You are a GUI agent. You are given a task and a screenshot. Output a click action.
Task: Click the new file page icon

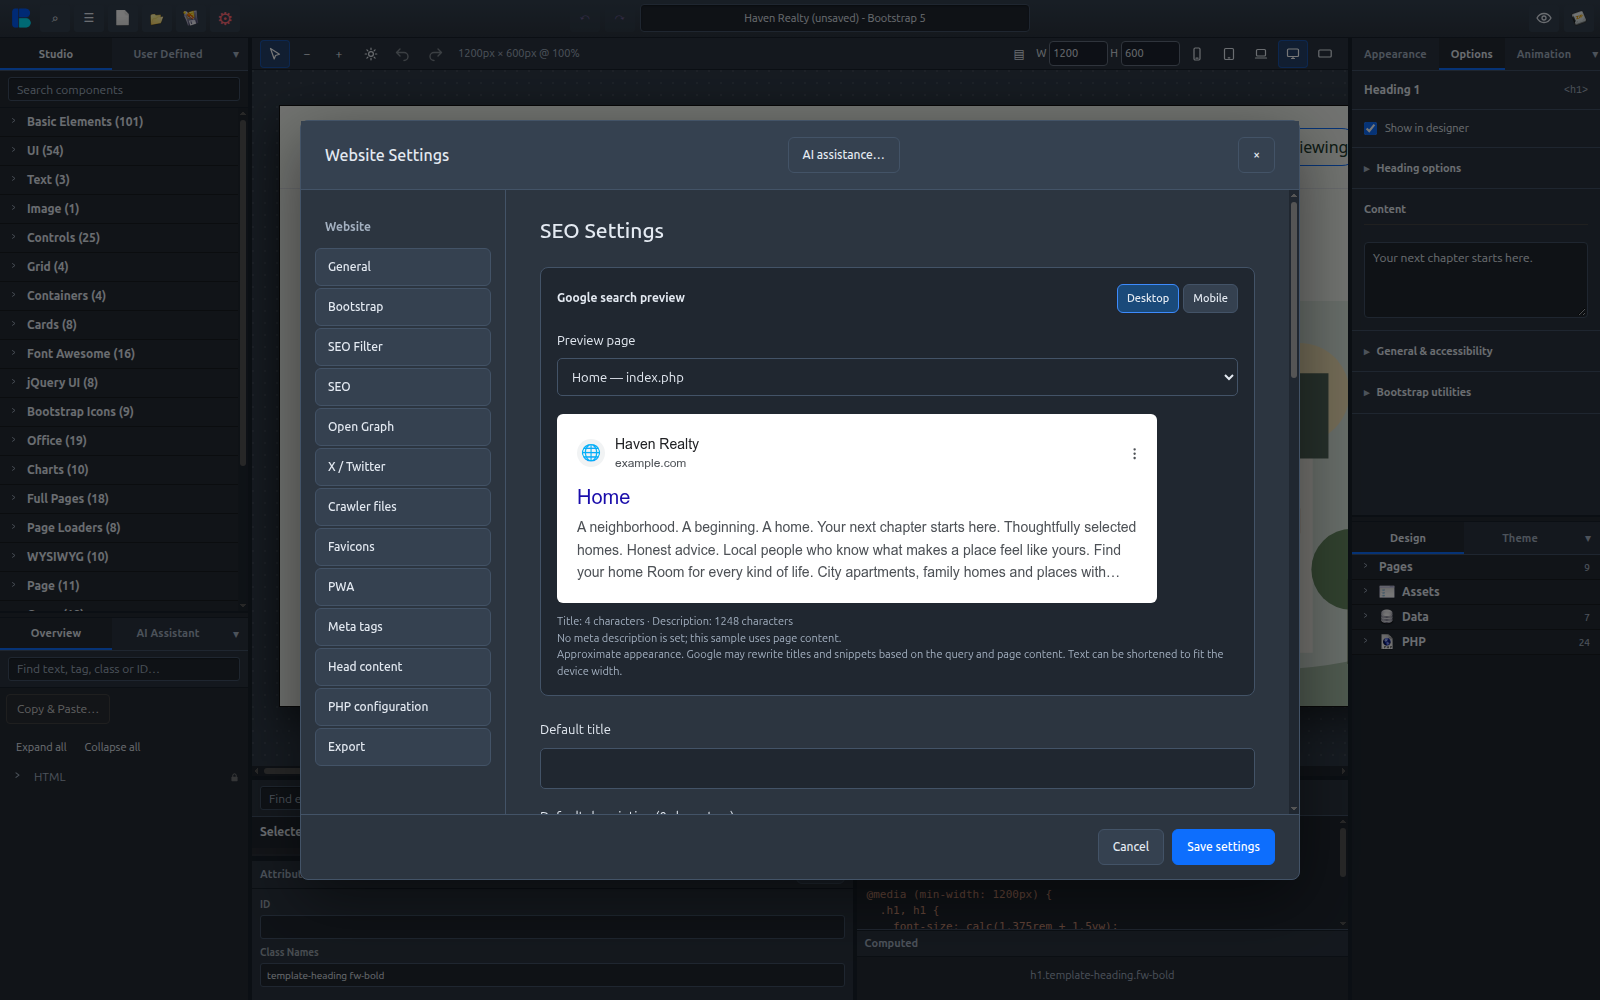pyautogui.click(x=122, y=18)
